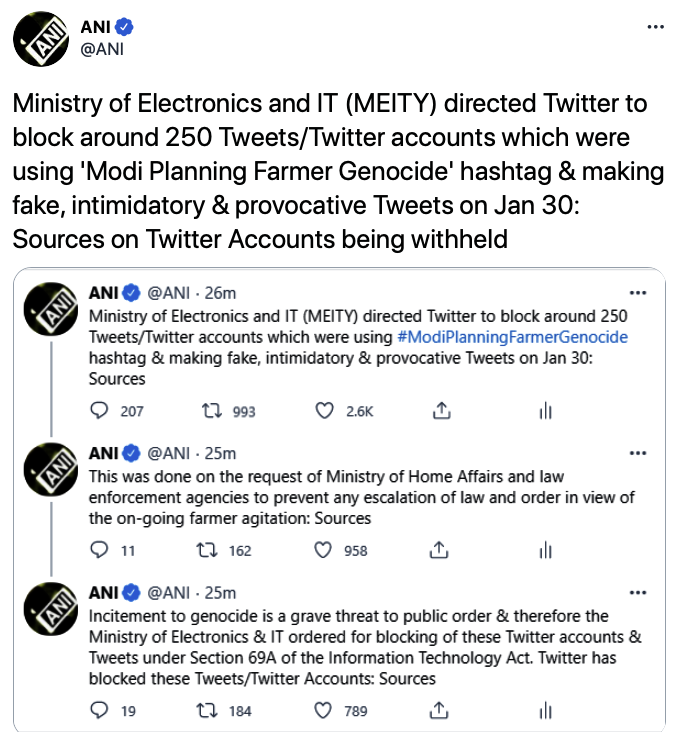Viewport: 678px width, 732px height.
Task: Open more options on the Home Affairs tweet
Action: (x=637, y=452)
